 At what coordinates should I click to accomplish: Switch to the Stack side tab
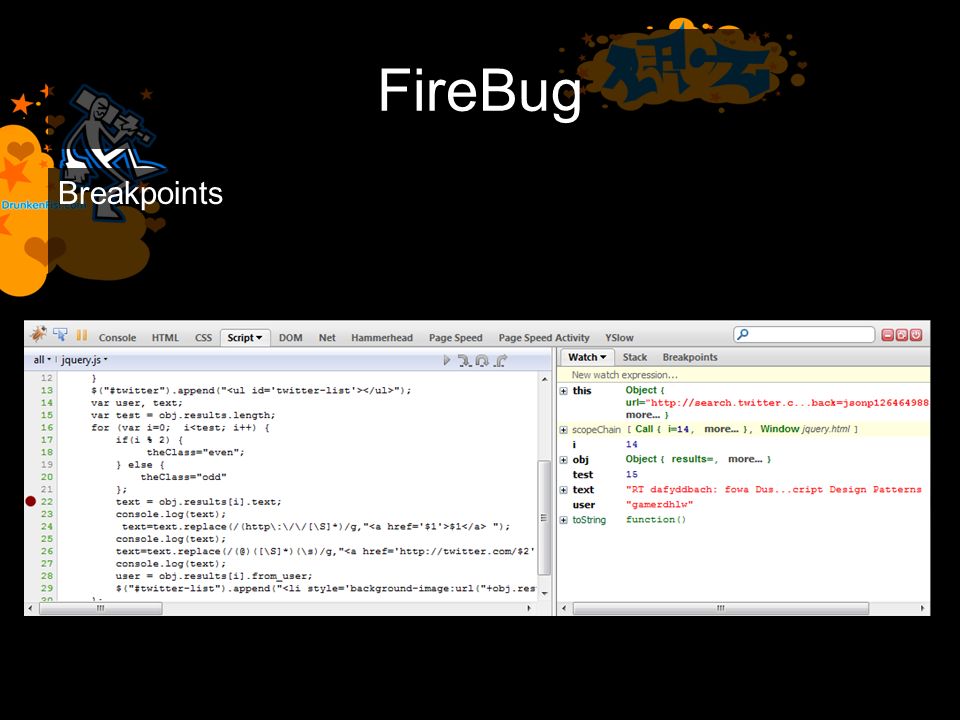634,357
